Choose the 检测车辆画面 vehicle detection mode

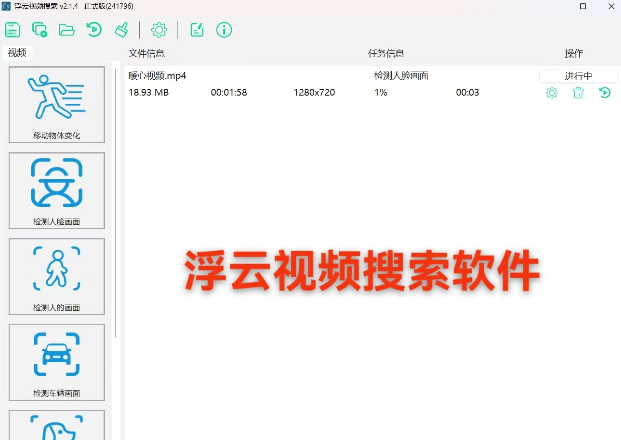pyautogui.click(x=57, y=362)
